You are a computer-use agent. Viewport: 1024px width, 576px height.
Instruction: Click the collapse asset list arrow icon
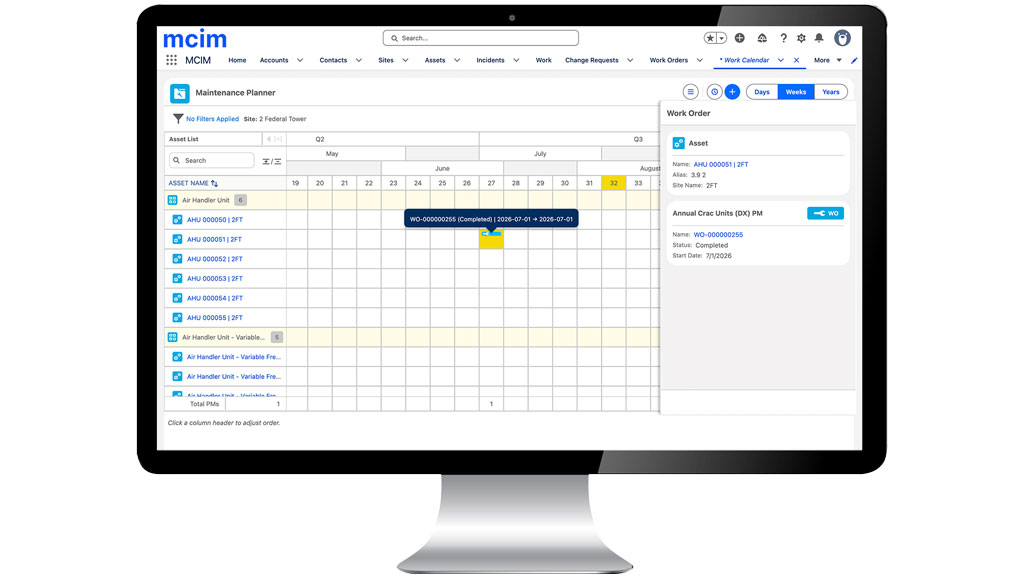click(268, 139)
